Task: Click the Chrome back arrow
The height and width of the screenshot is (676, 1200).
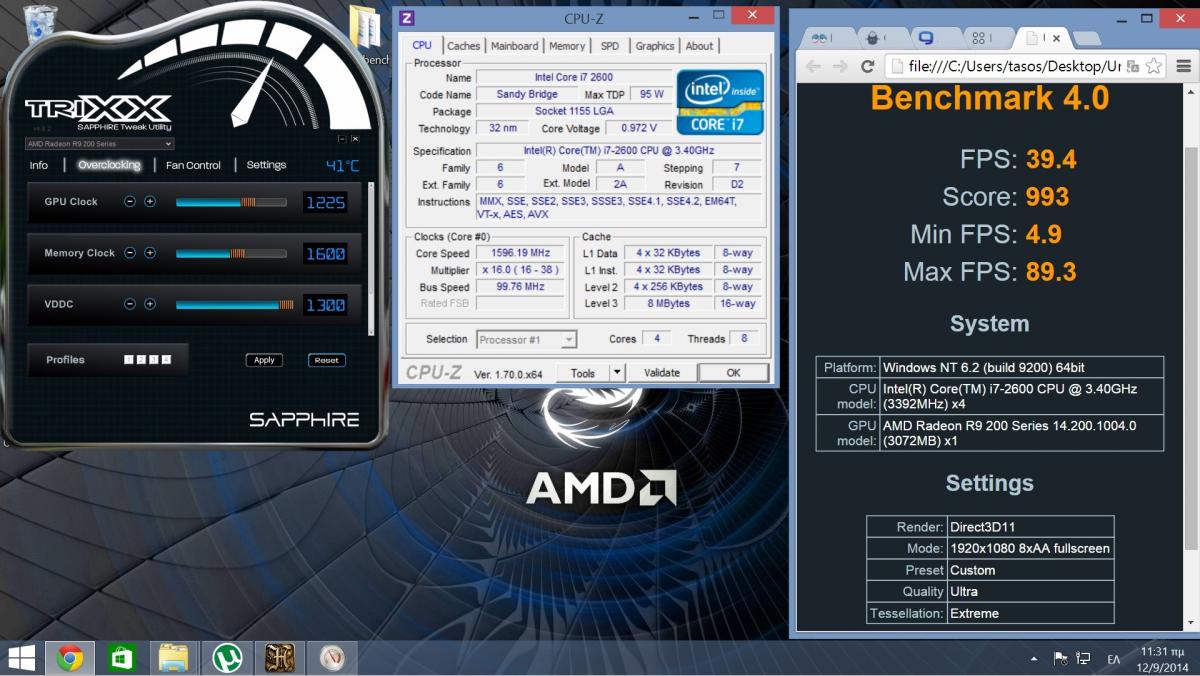Action: click(x=813, y=67)
